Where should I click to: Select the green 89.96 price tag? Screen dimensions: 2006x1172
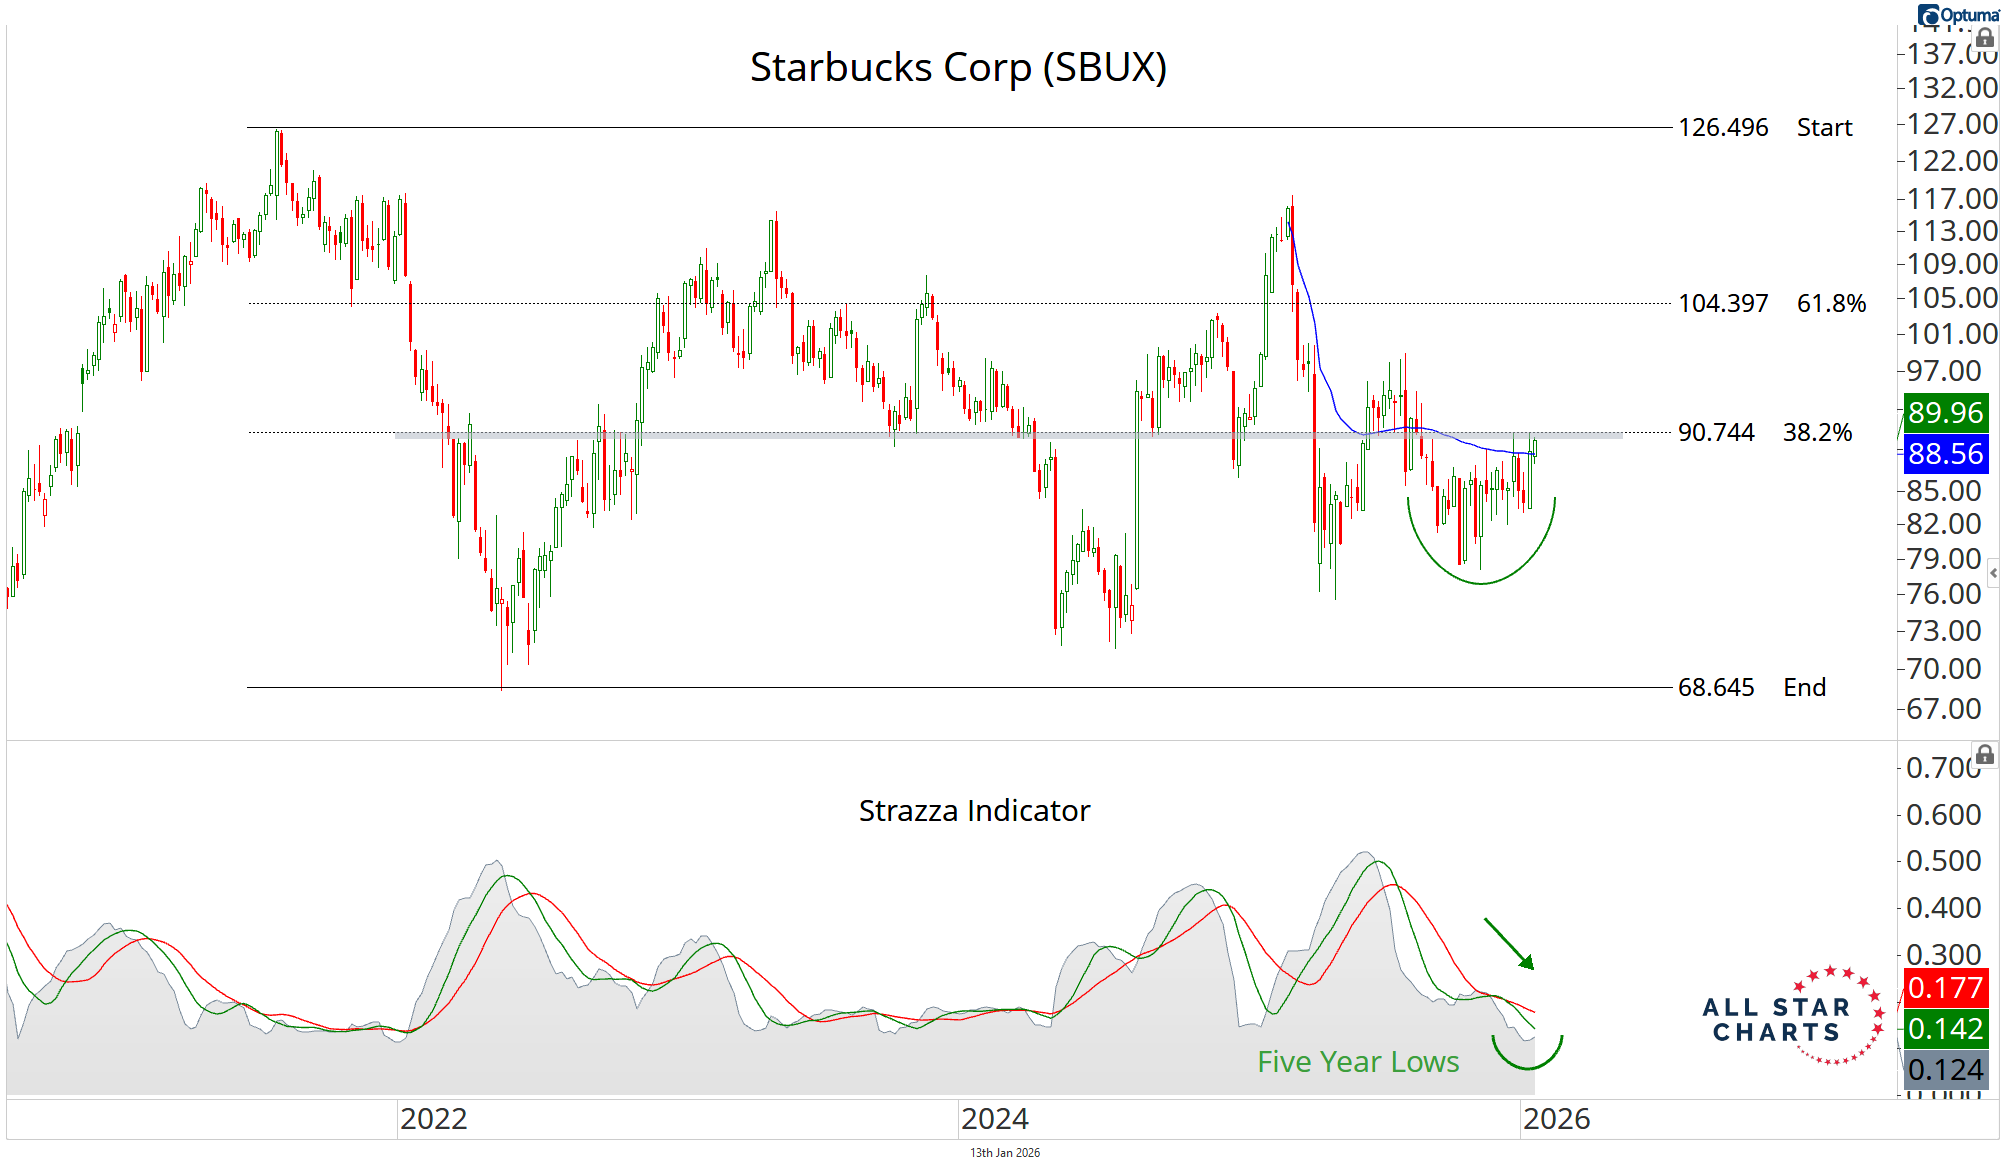click(1944, 412)
